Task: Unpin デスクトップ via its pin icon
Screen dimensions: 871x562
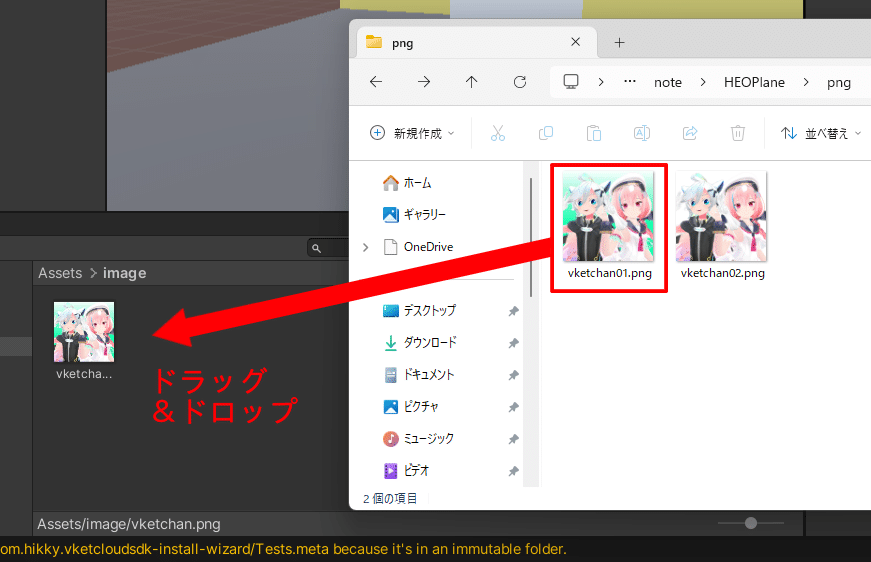Action: coord(513,312)
